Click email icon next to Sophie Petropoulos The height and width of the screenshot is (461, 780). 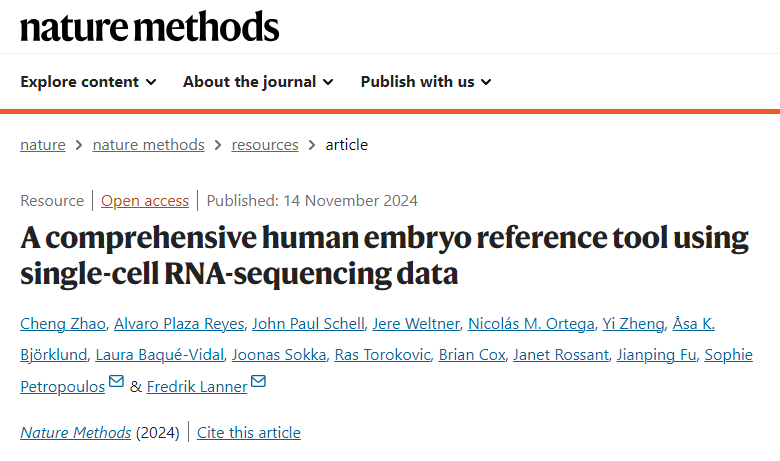click(116, 381)
